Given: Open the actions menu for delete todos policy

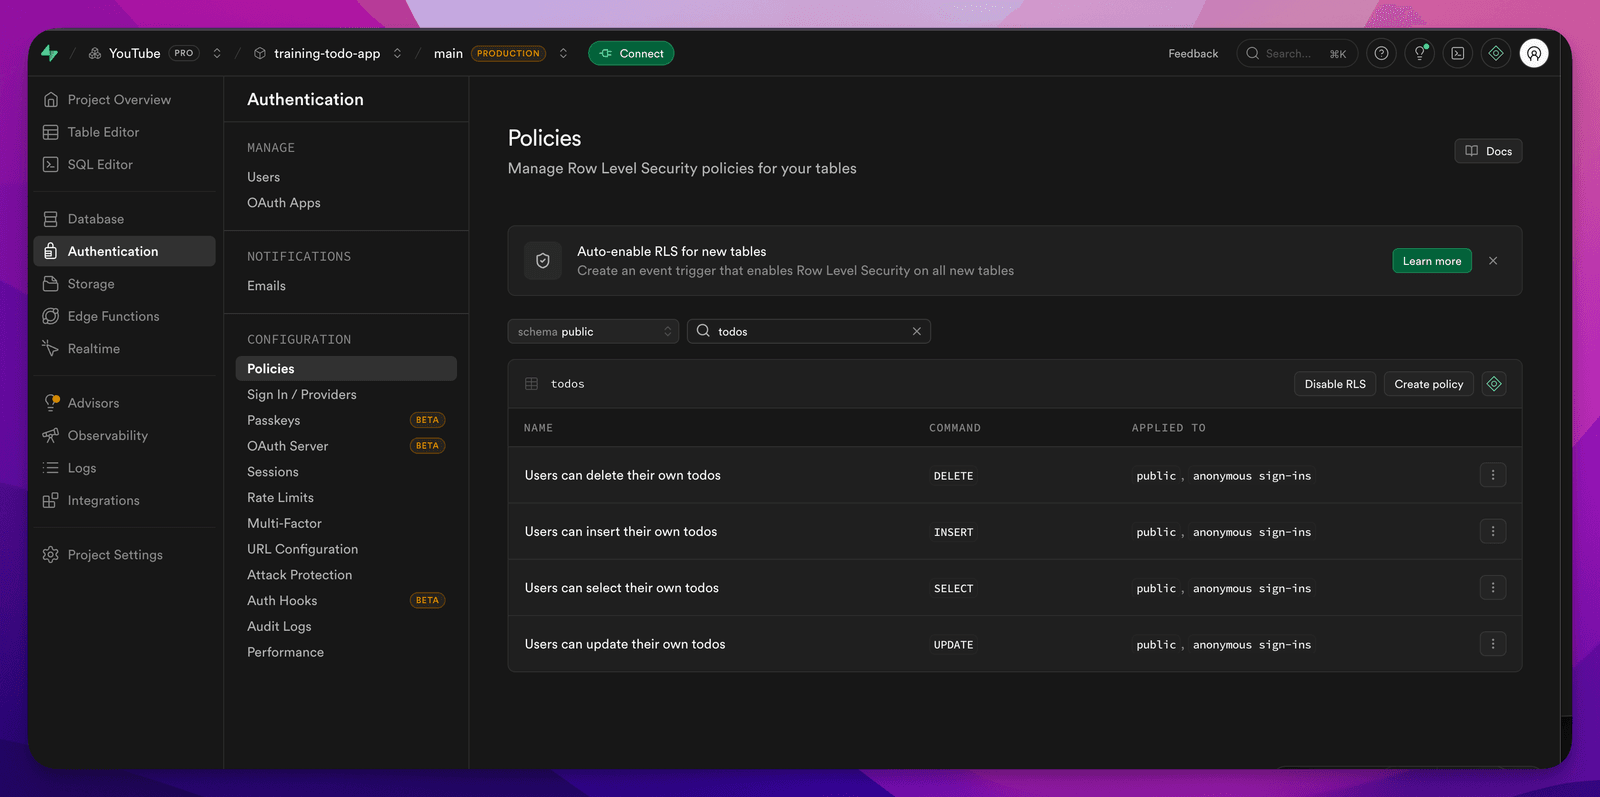Looking at the screenshot, I should click(1493, 475).
